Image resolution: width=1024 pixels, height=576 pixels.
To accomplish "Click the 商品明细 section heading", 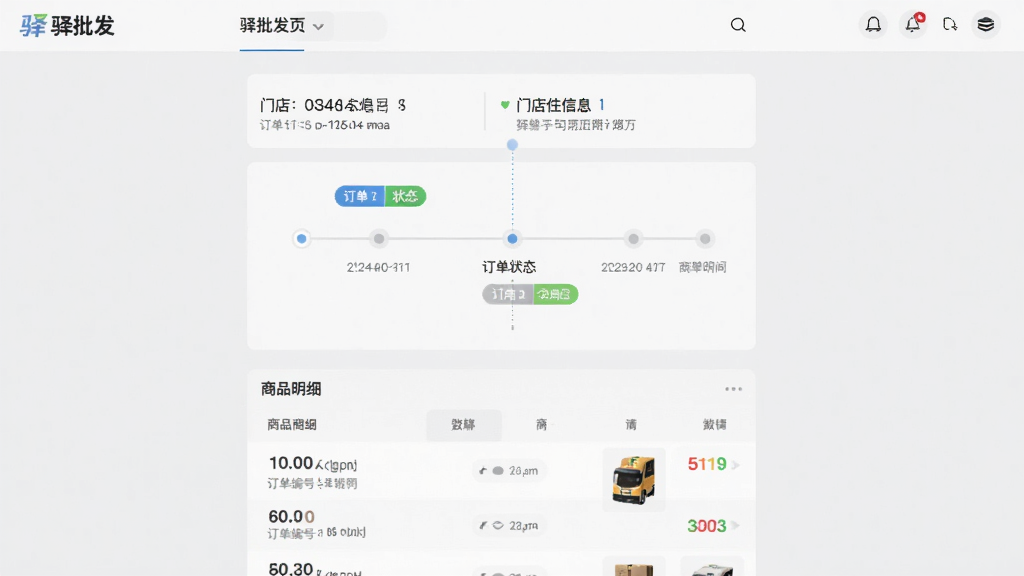I will 291,389.
